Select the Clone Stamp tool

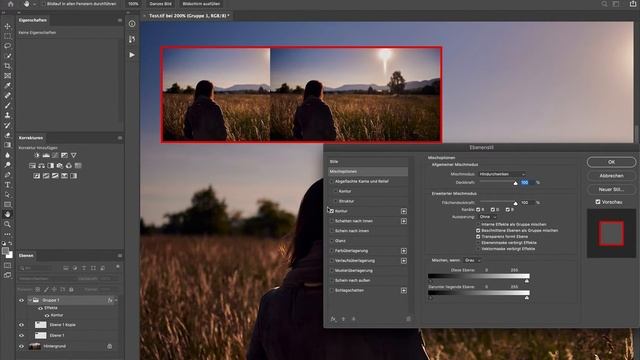point(7,115)
